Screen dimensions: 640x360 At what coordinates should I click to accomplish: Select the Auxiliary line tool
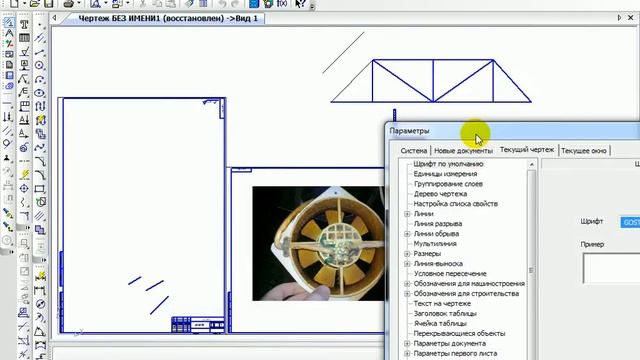coord(40,38)
